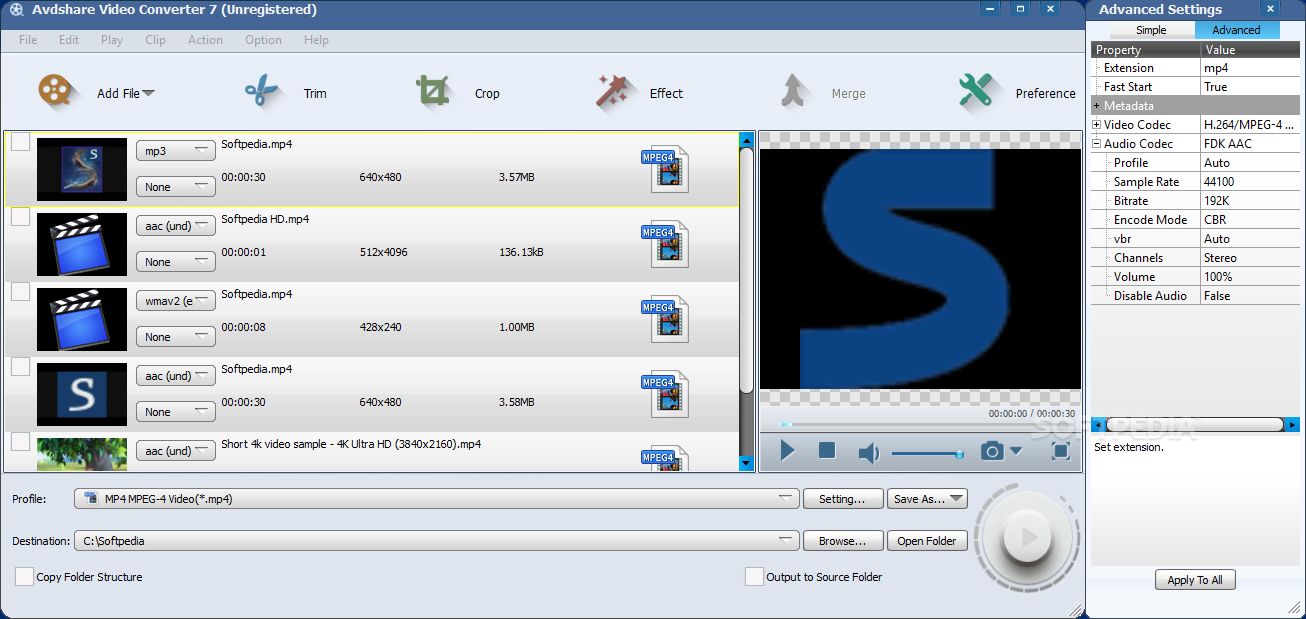Enable Output to Source Folder

(x=754, y=577)
